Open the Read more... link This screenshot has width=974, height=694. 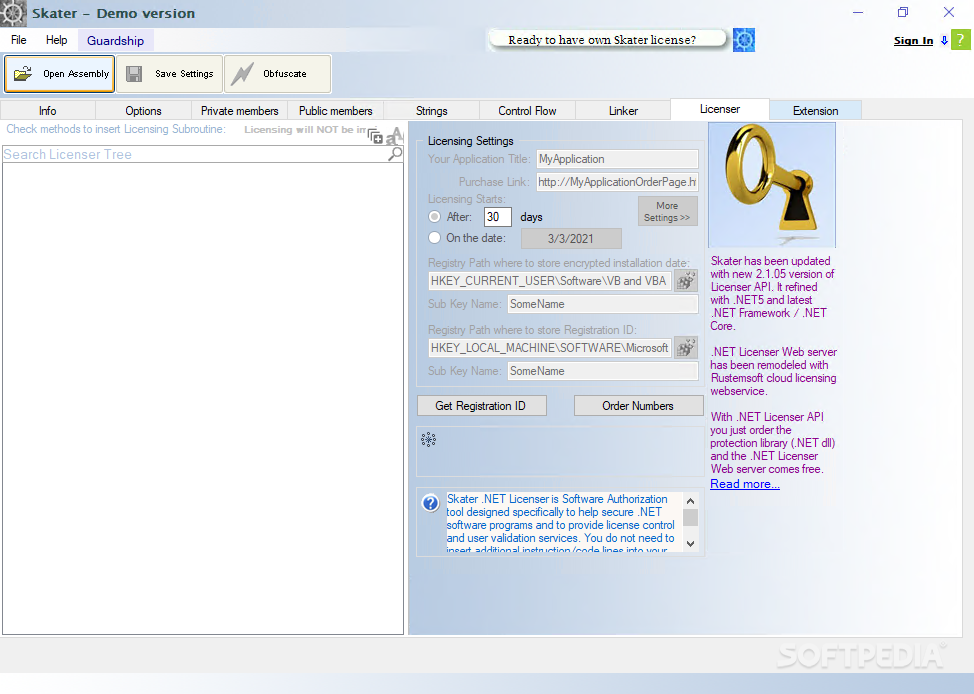745,484
